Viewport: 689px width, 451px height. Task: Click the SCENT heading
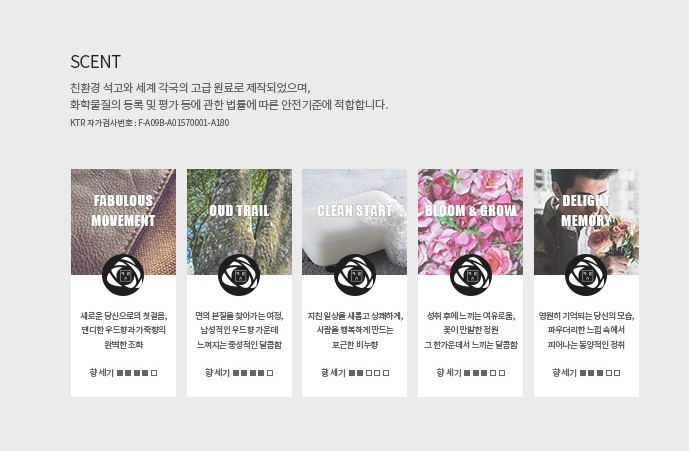click(x=95, y=62)
